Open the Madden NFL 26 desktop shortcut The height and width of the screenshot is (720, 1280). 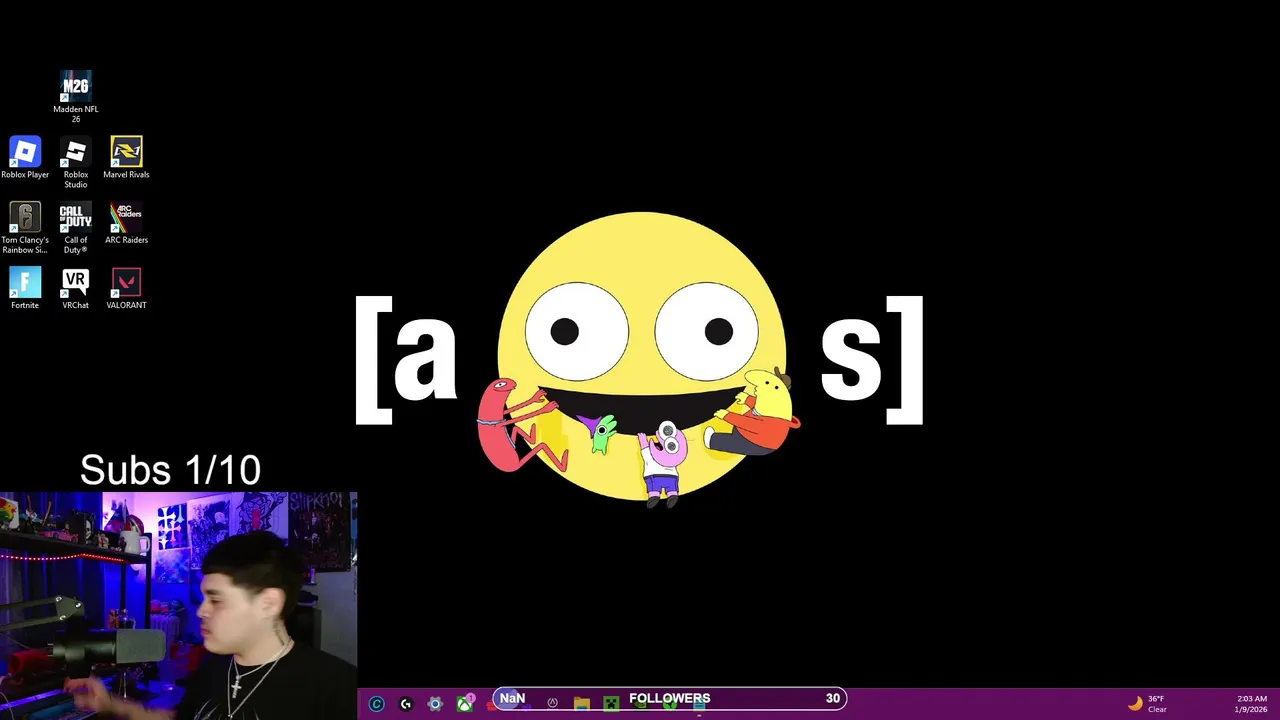click(x=75, y=97)
